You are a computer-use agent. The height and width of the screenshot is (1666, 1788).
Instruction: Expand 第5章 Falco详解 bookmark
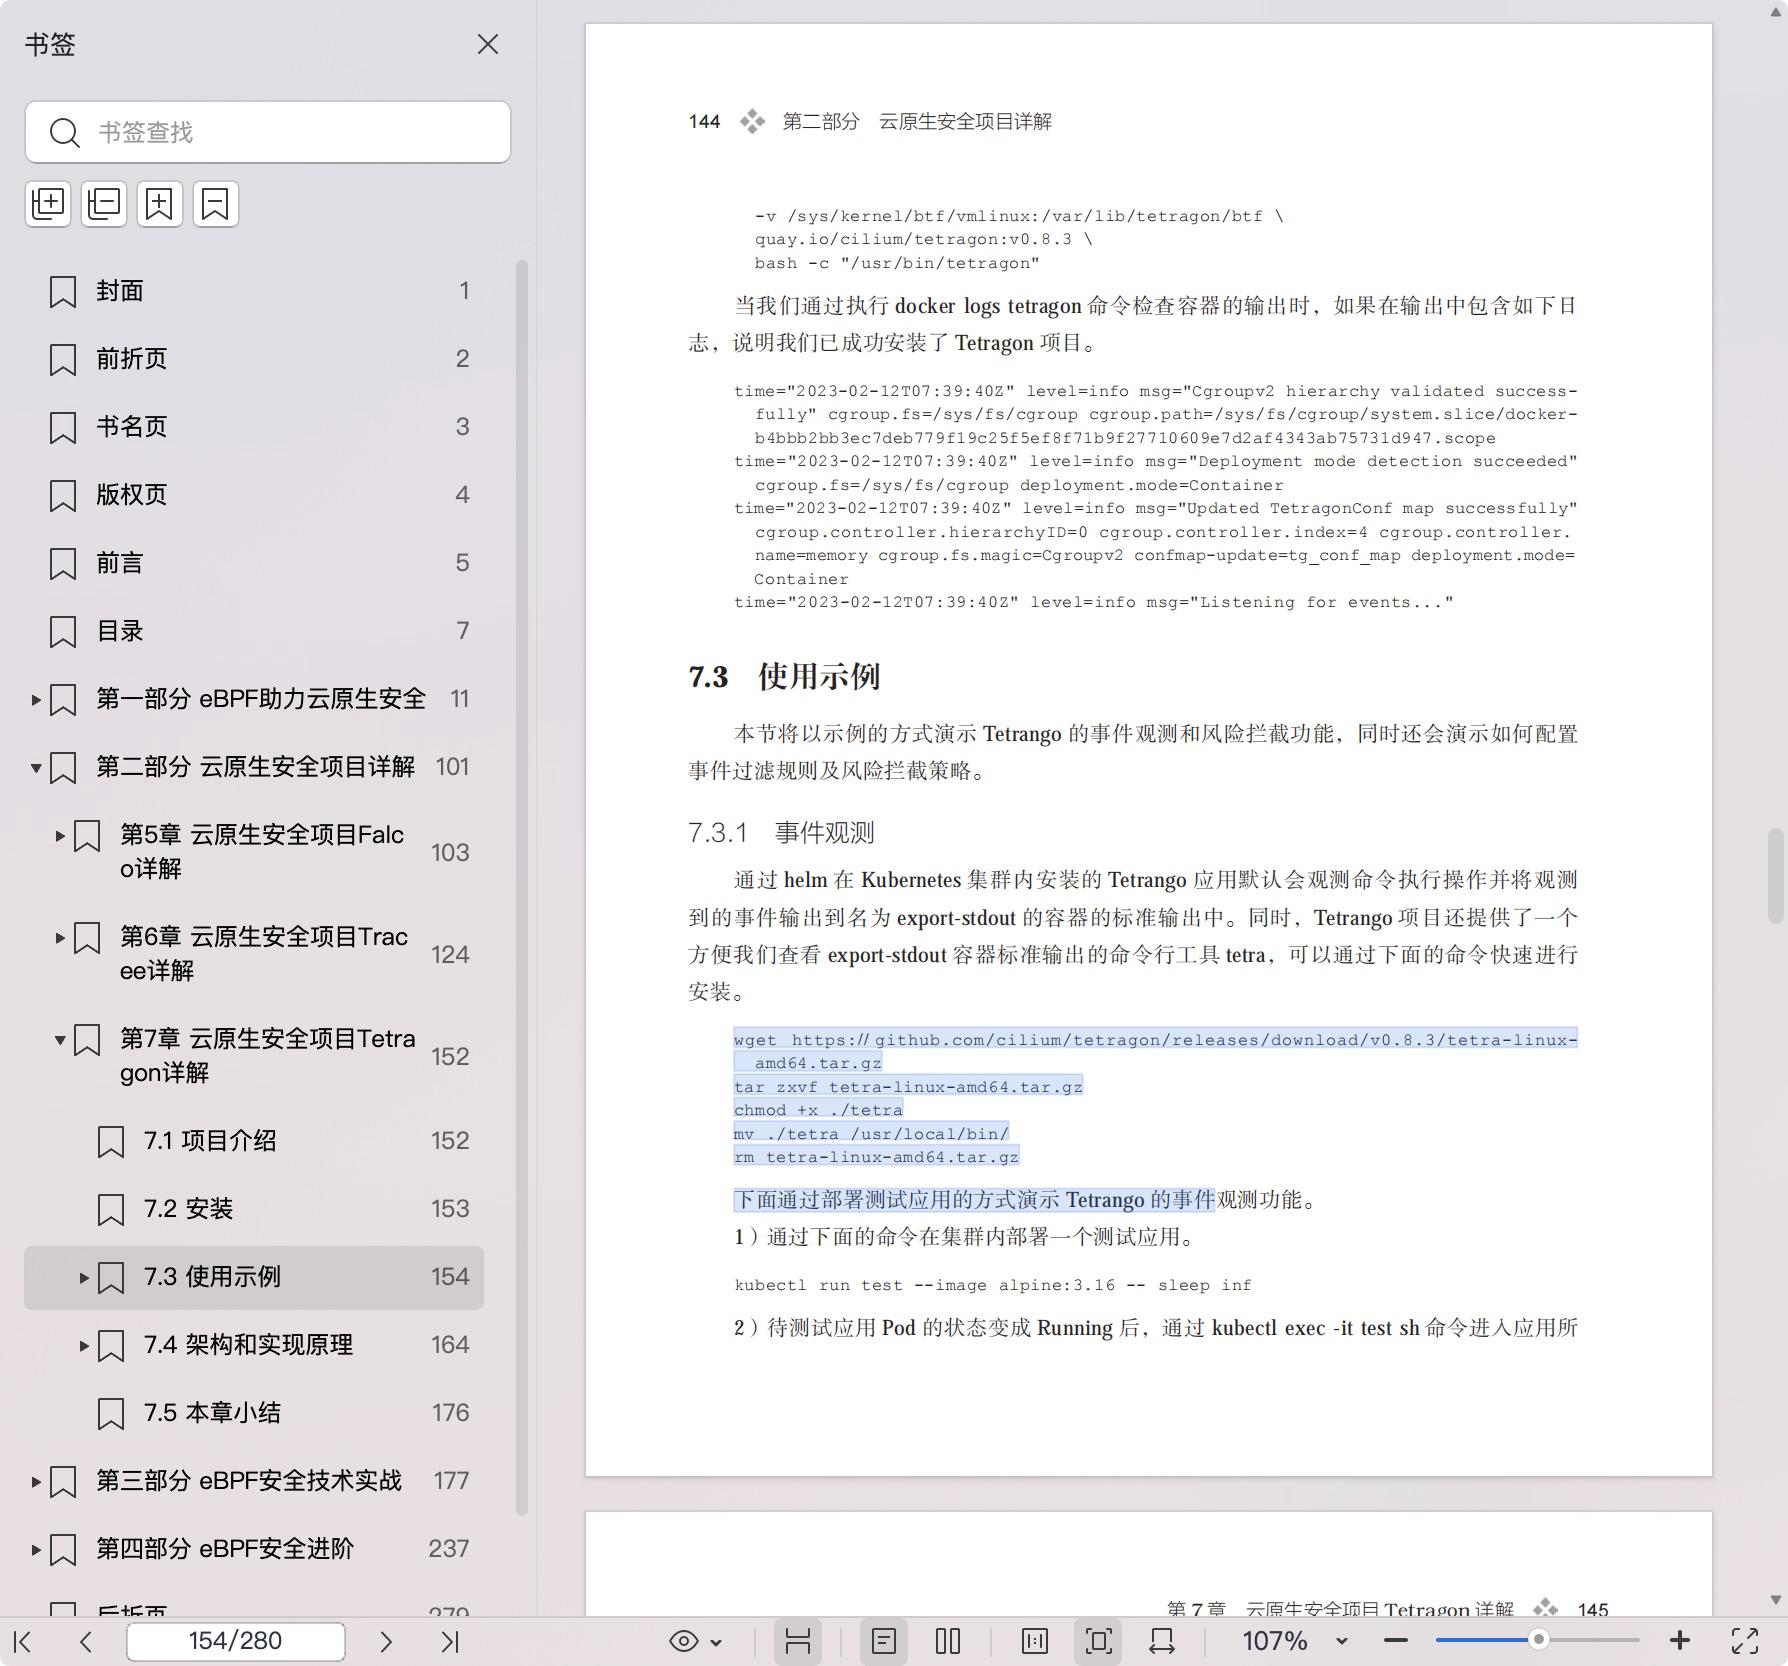[x=60, y=835]
